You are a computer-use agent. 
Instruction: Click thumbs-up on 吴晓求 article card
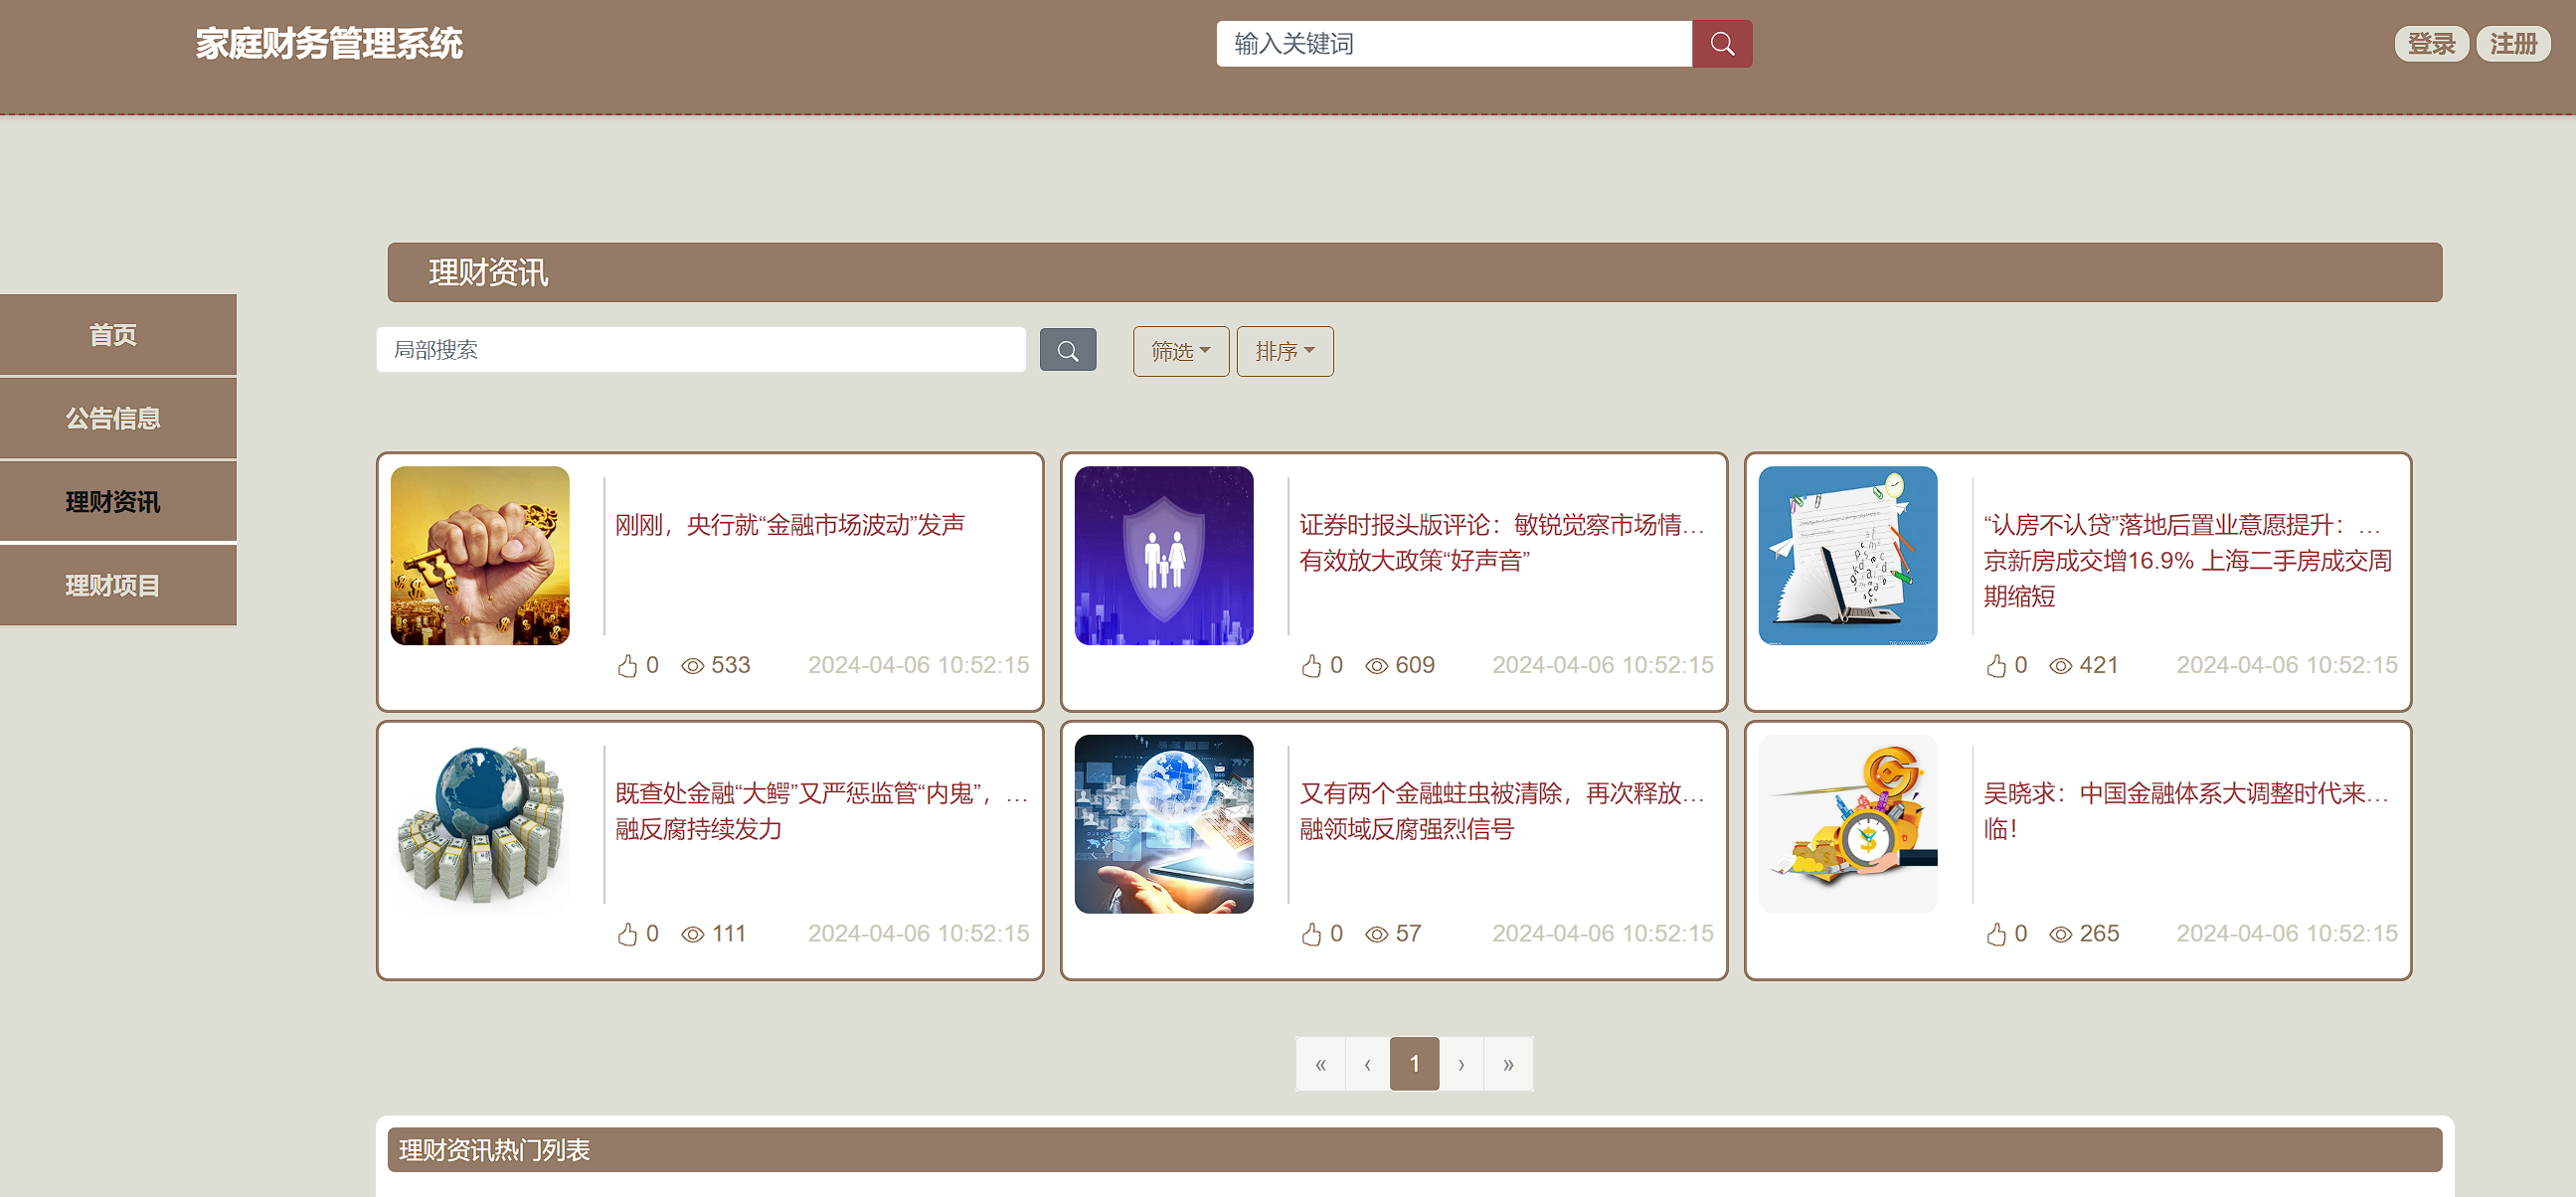(x=1996, y=934)
